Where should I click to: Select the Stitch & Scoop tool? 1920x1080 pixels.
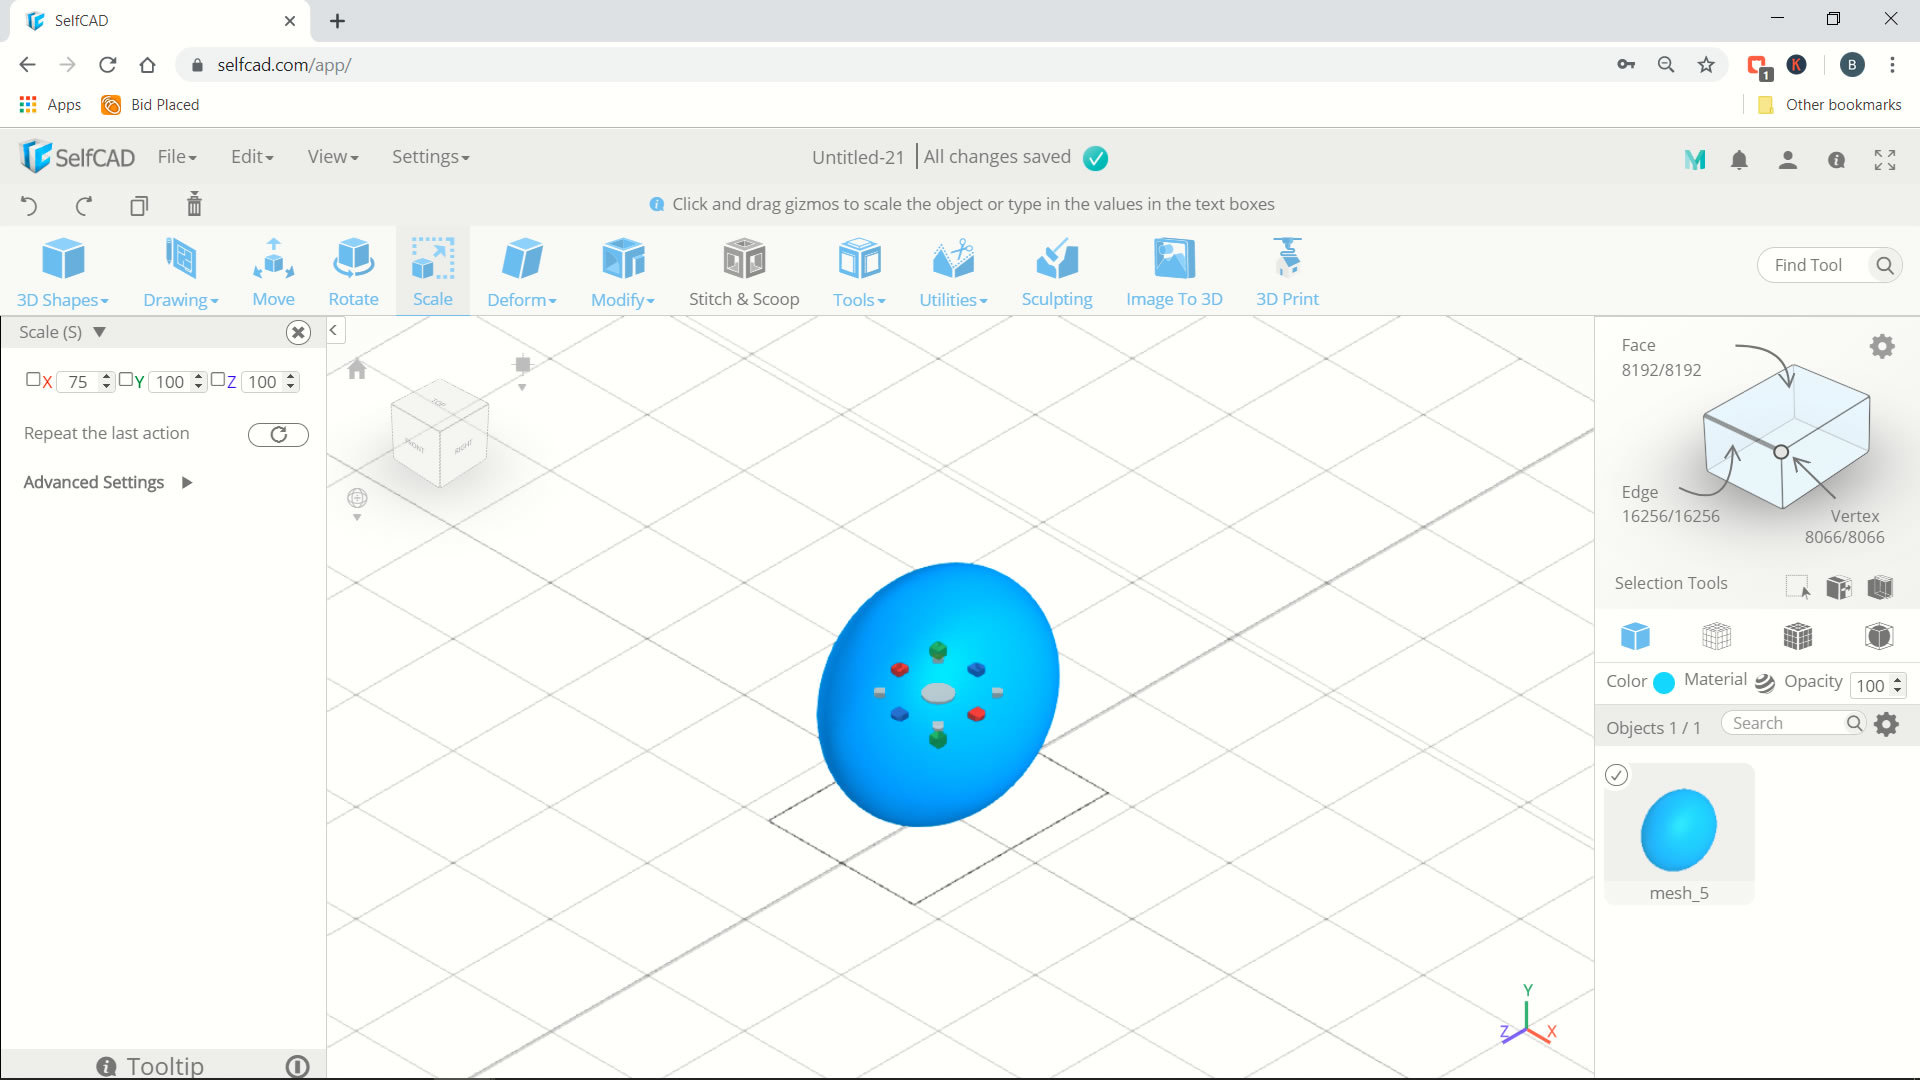(744, 272)
